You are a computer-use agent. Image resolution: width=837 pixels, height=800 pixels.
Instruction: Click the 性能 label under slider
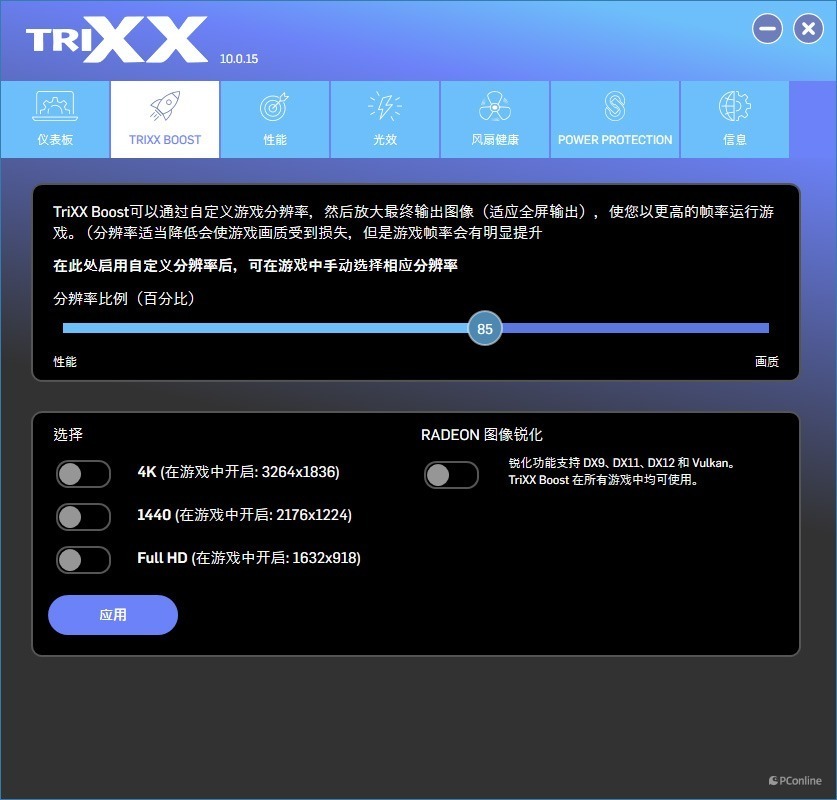click(x=65, y=362)
